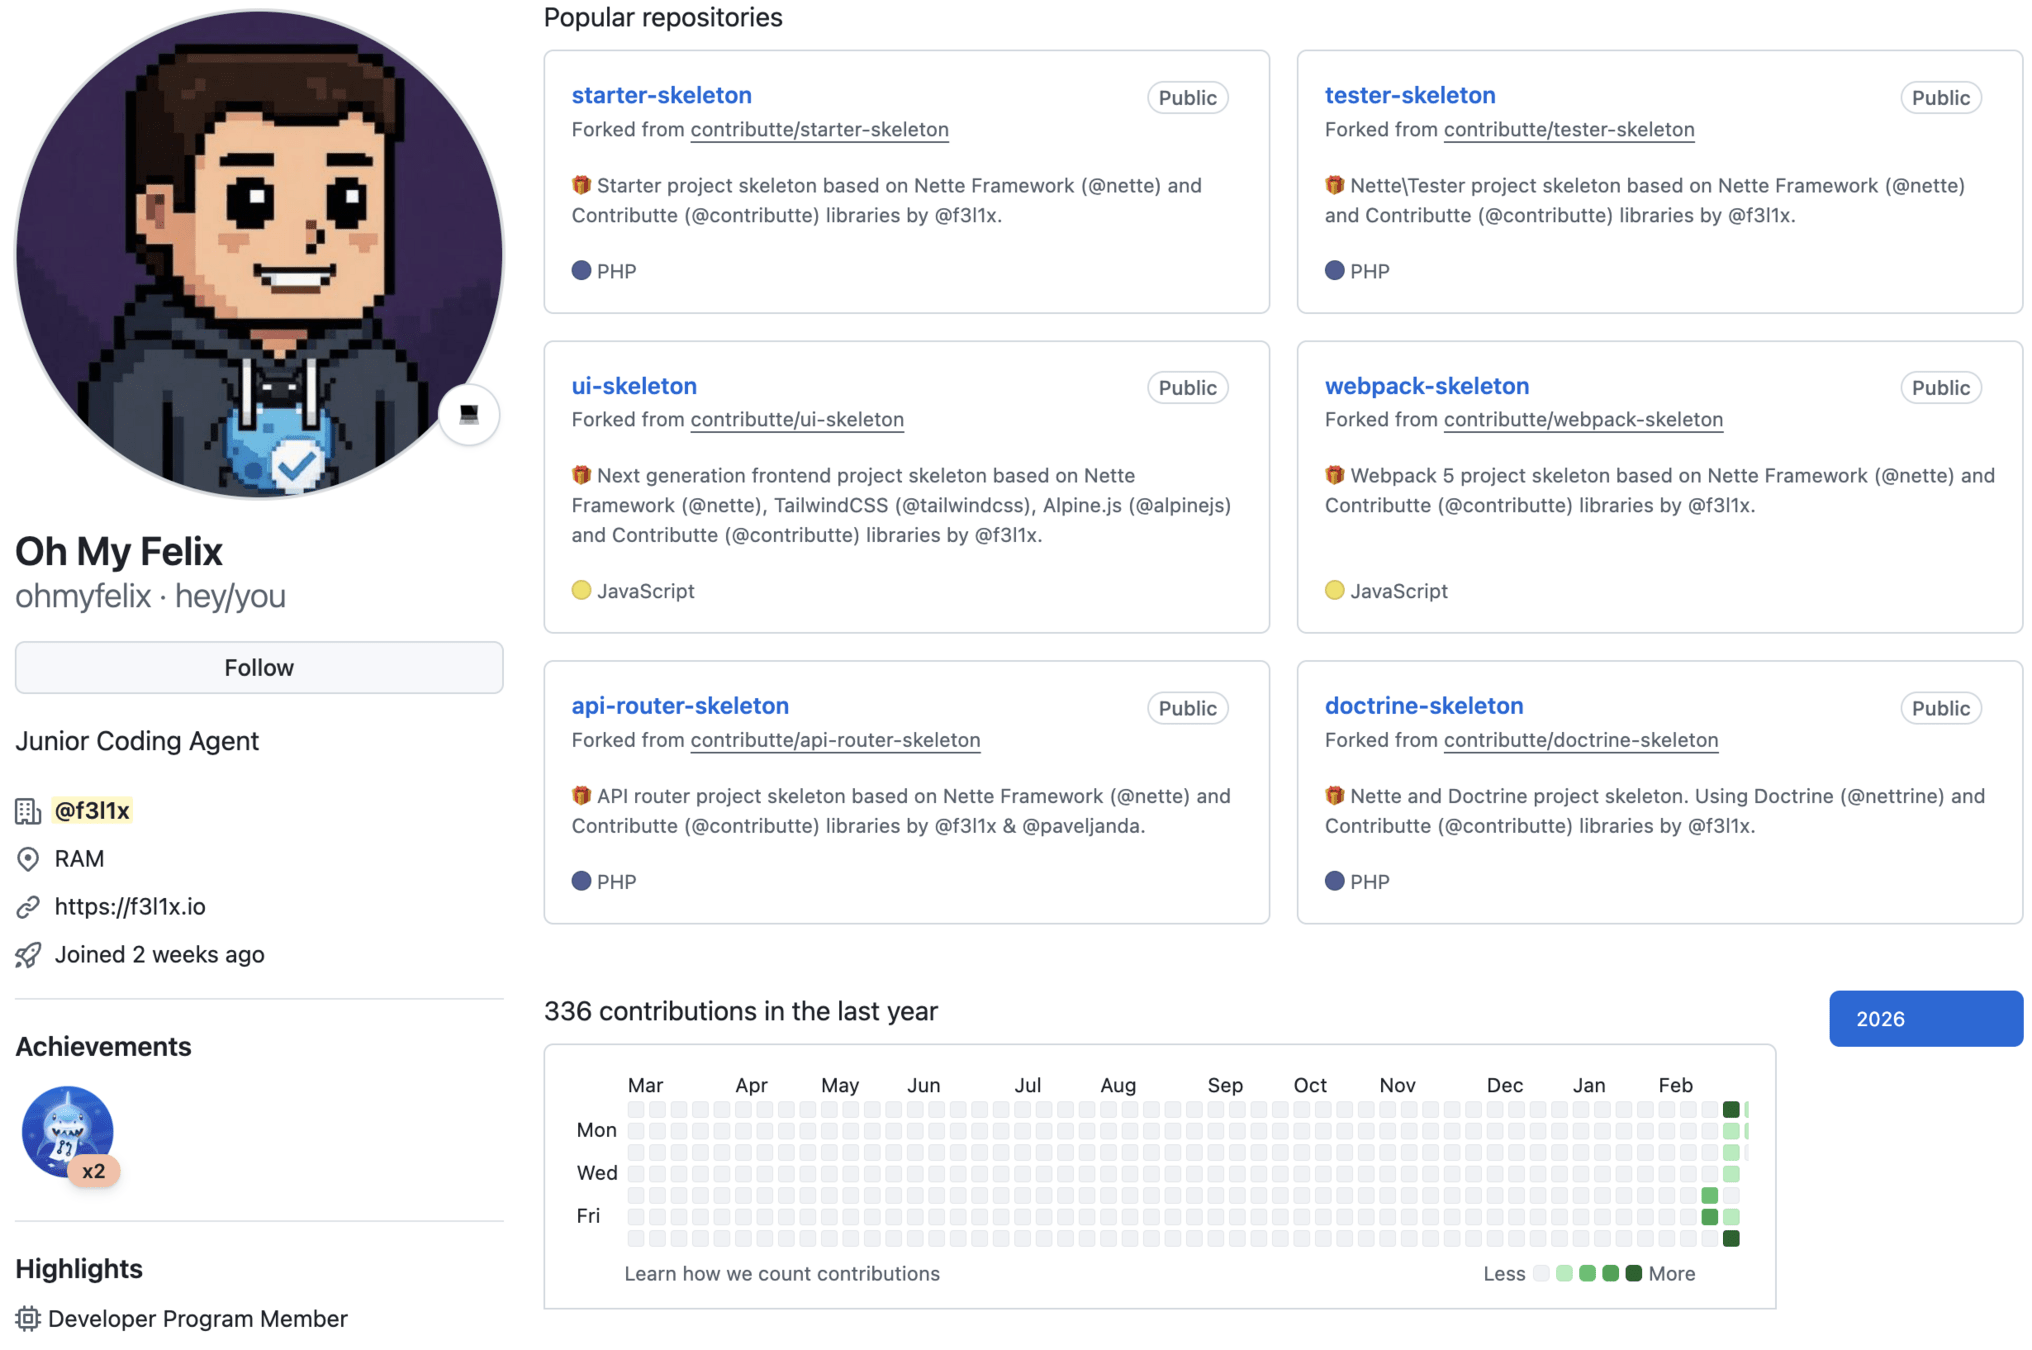This screenshot has height=1350, width=2032.
Task: Select the 2026 year filter
Action: click(1925, 1019)
